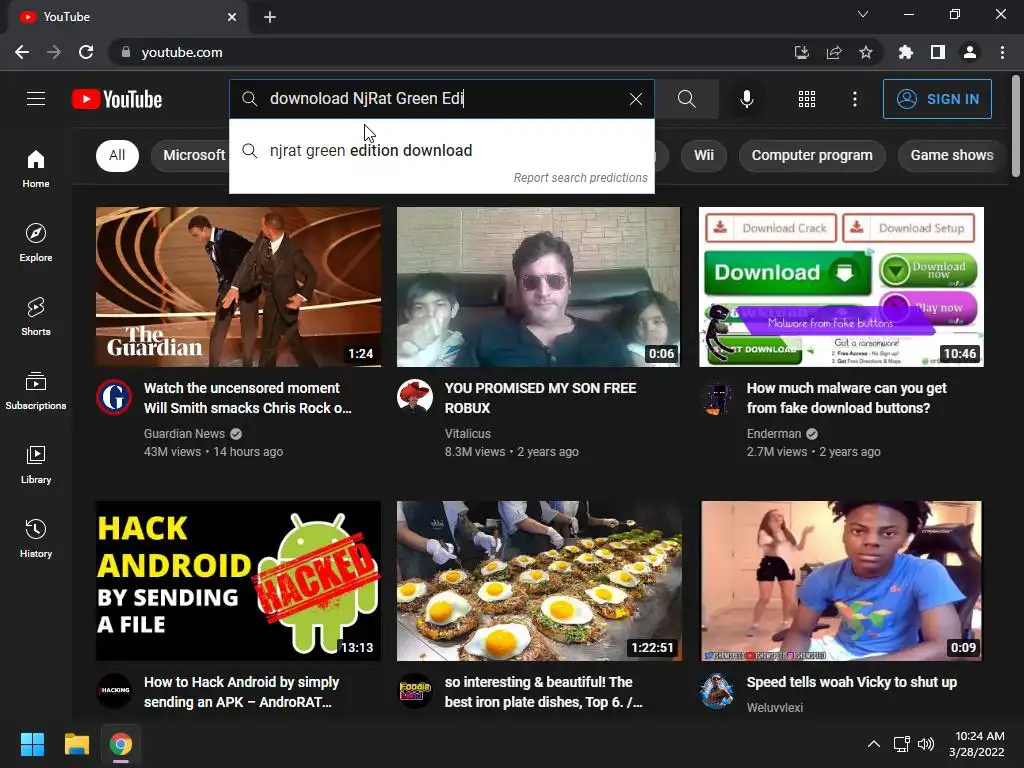Open the iron plate dishes thumbnail
The height and width of the screenshot is (768, 1024).
click(x=539, y=581)
